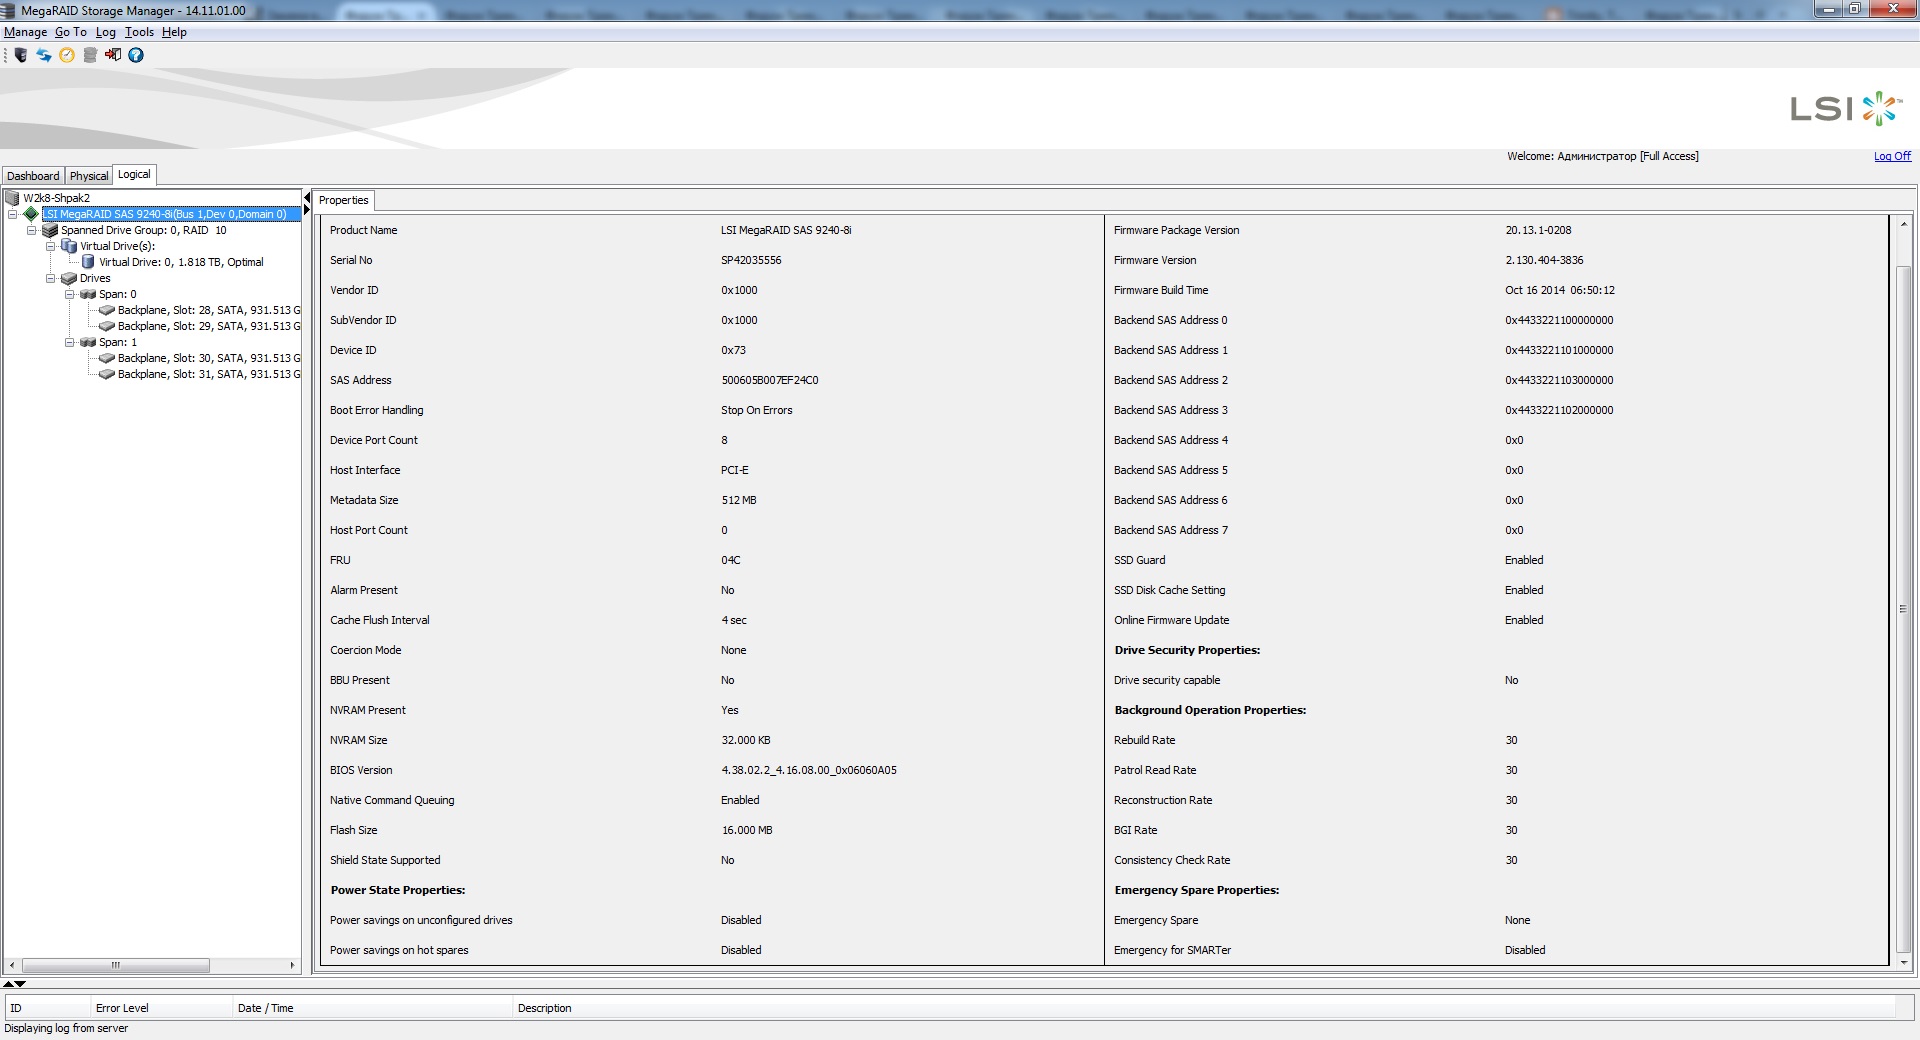
Task: Click the tree panel horizontal scrollbar
Action: click(115, 965)
